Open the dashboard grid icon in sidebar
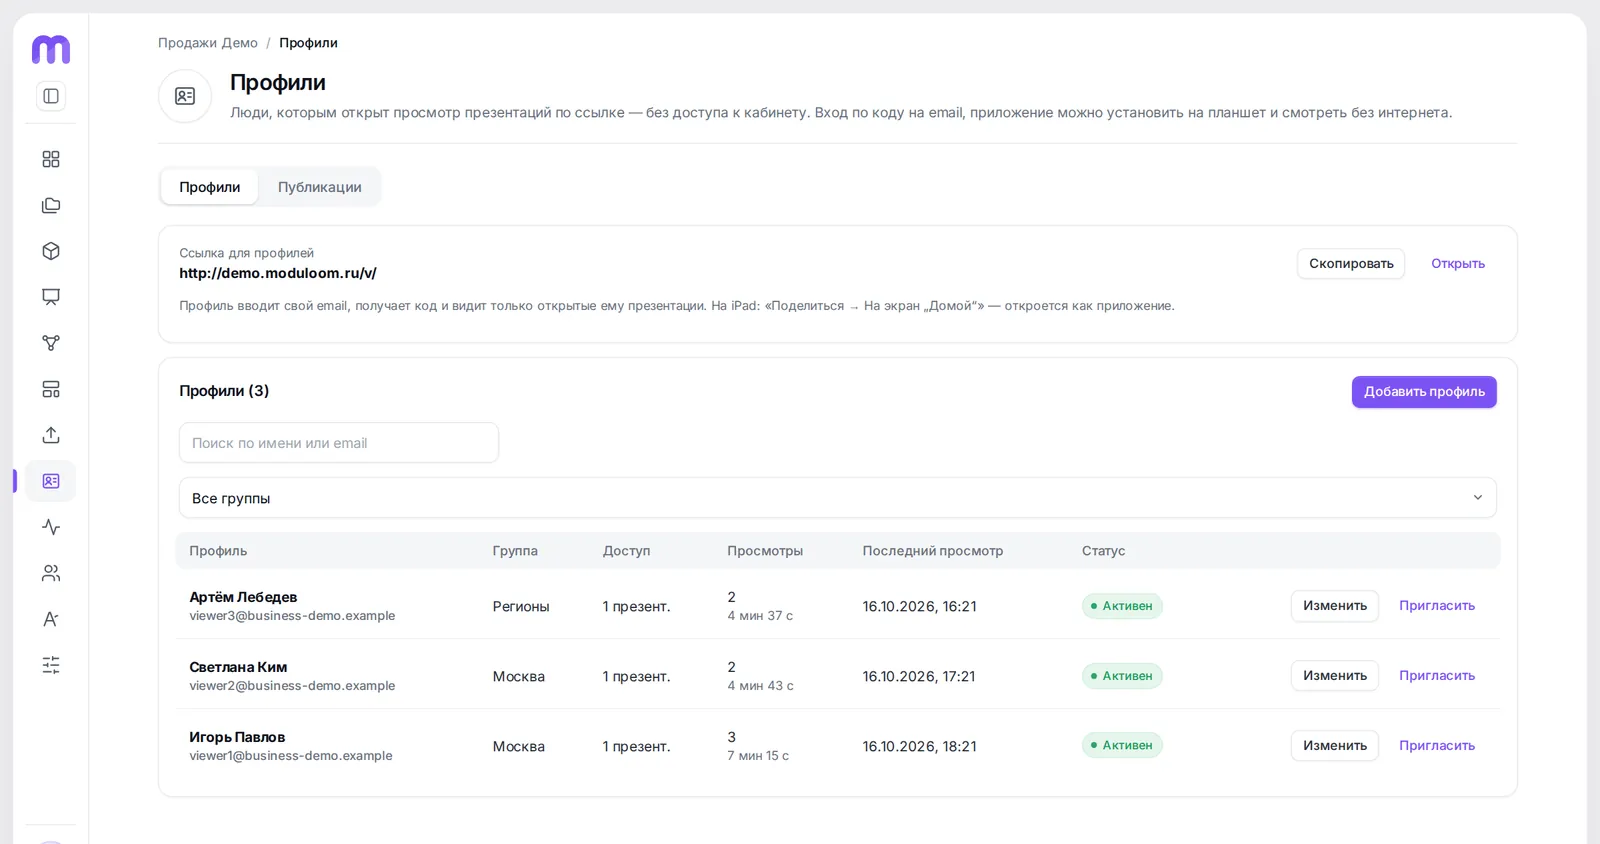 [51, 159]
